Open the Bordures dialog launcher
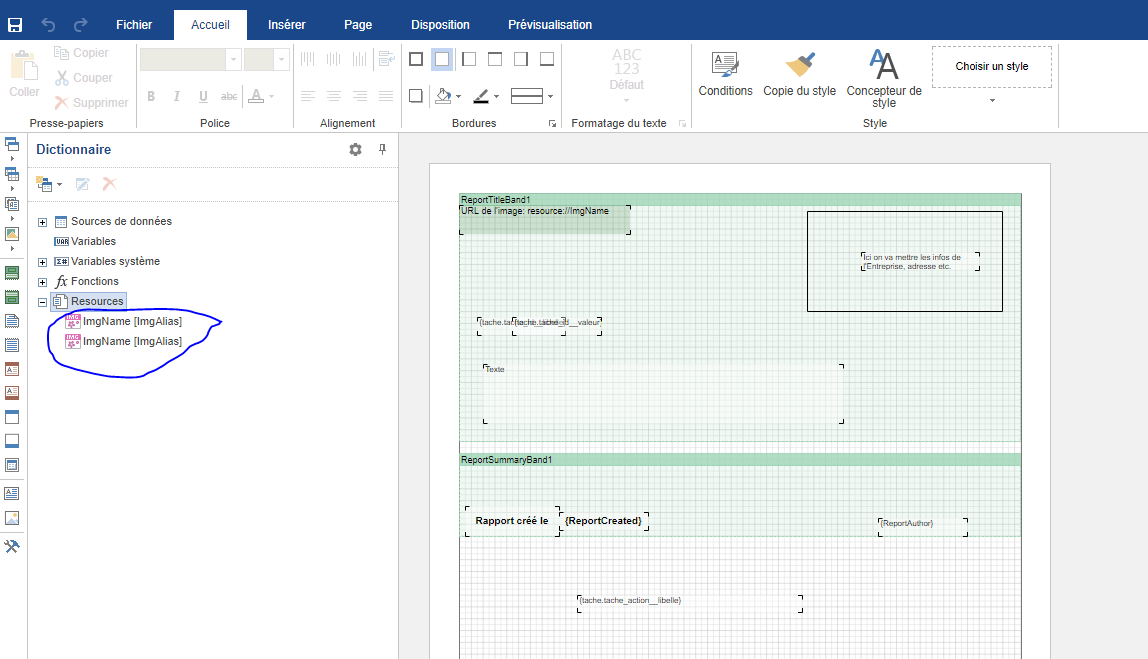The image size is (1148, 659). point(553,124)
